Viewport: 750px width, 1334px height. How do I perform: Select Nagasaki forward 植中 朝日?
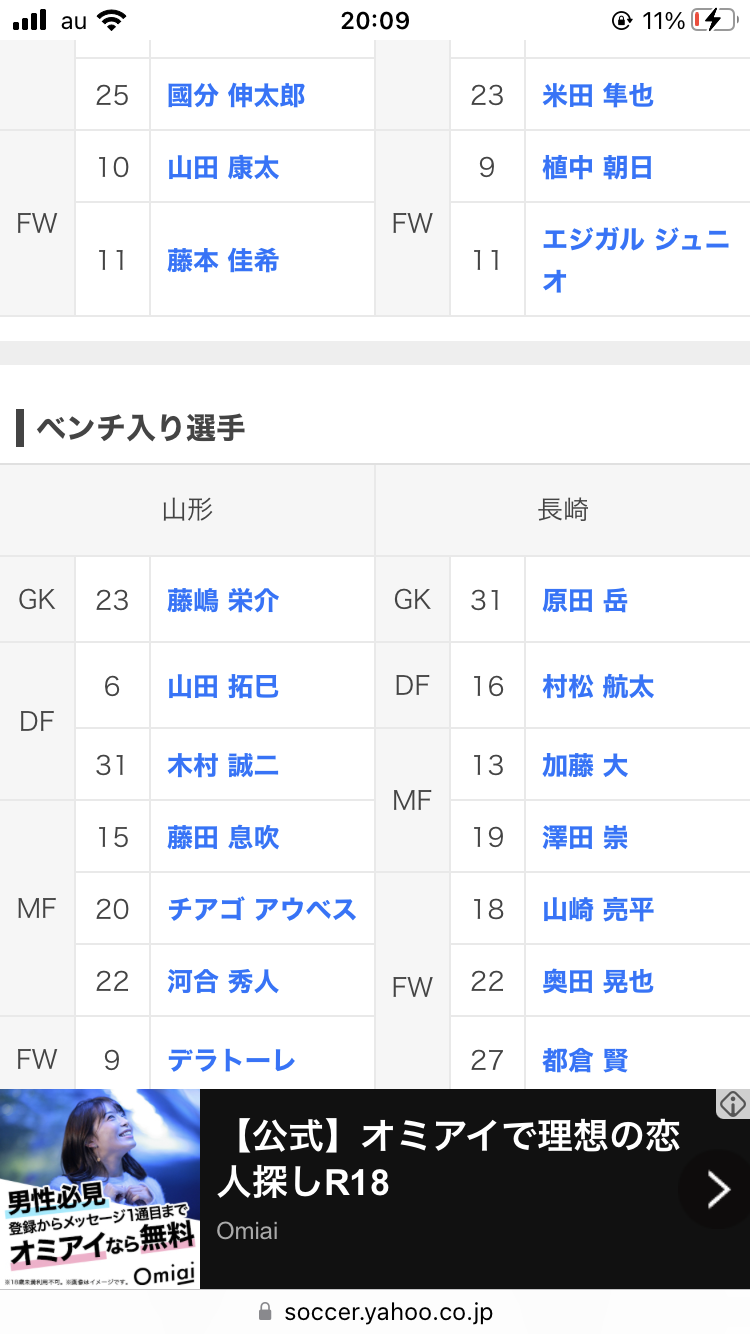tap(598, 167)
